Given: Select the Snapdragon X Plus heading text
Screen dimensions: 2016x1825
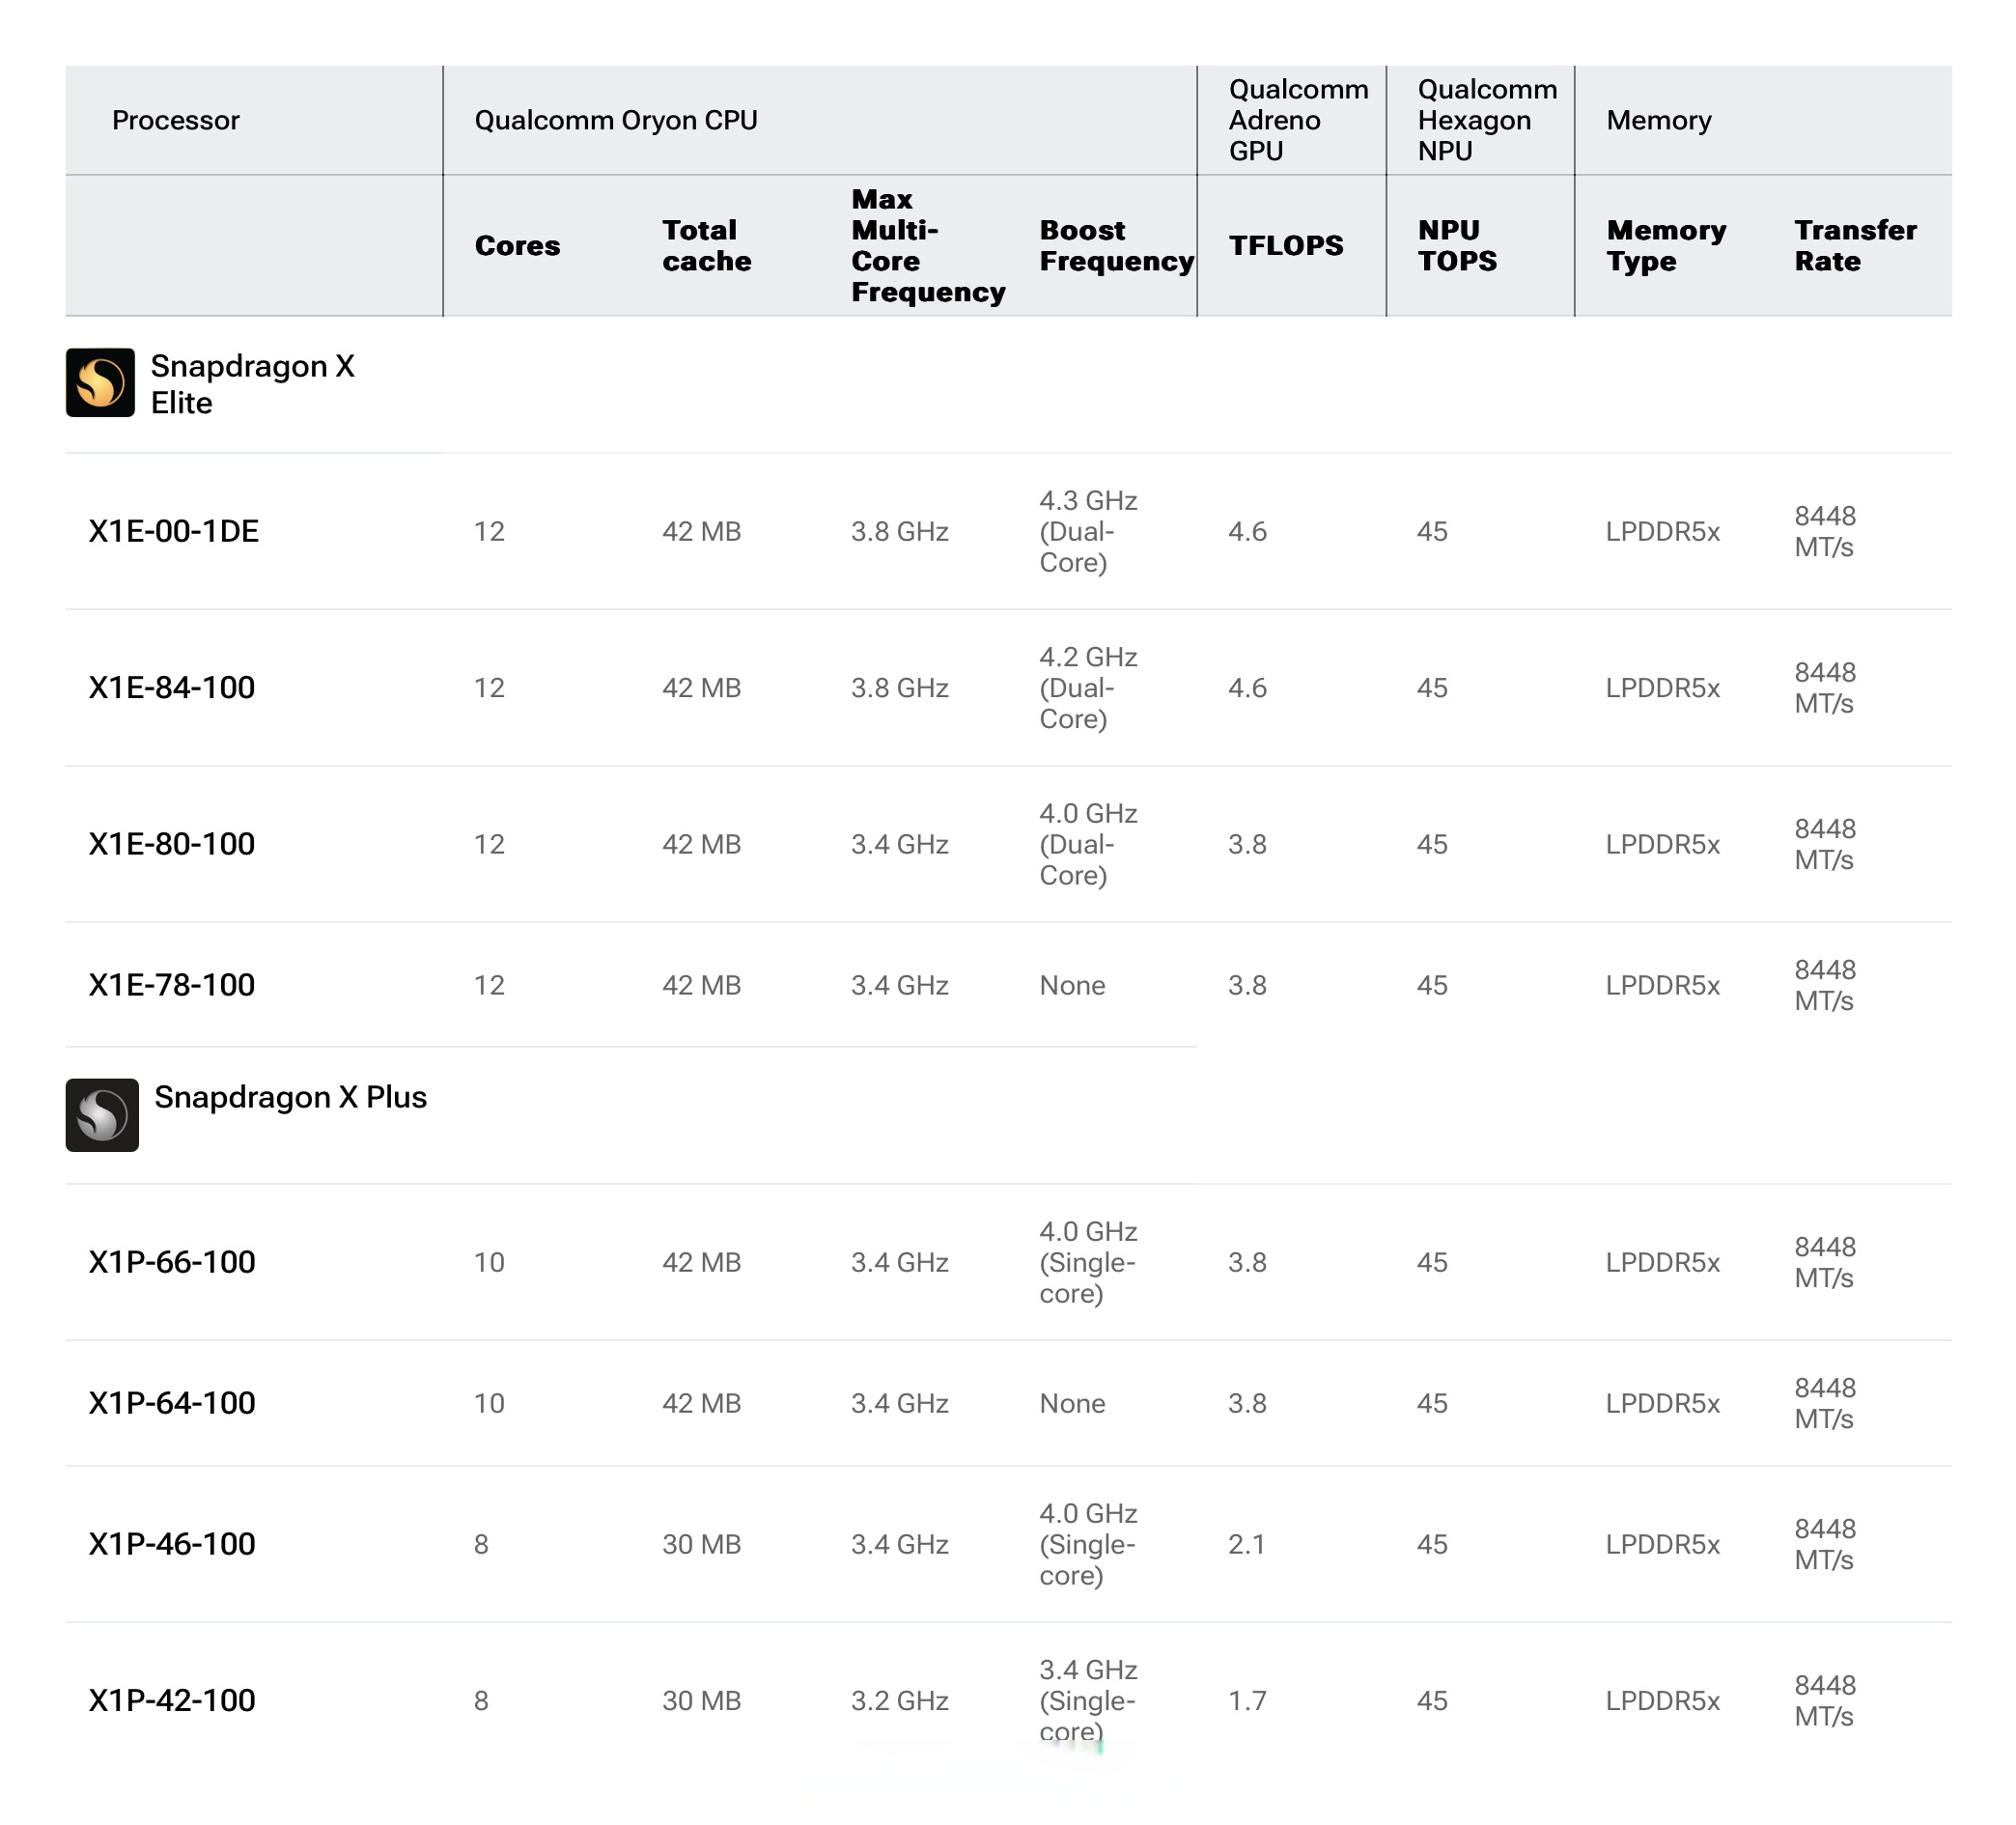Looking at the screenshot, I should click(x=290, y=1097).
